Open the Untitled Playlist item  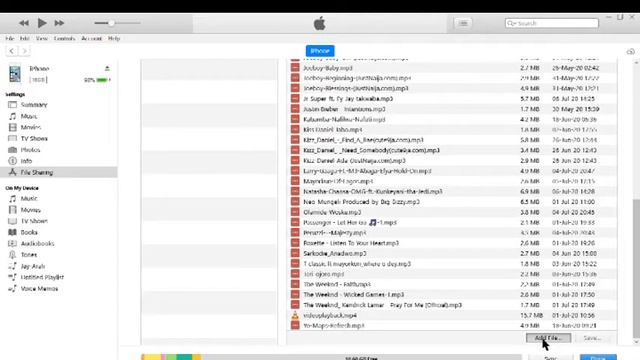[42, 277]
